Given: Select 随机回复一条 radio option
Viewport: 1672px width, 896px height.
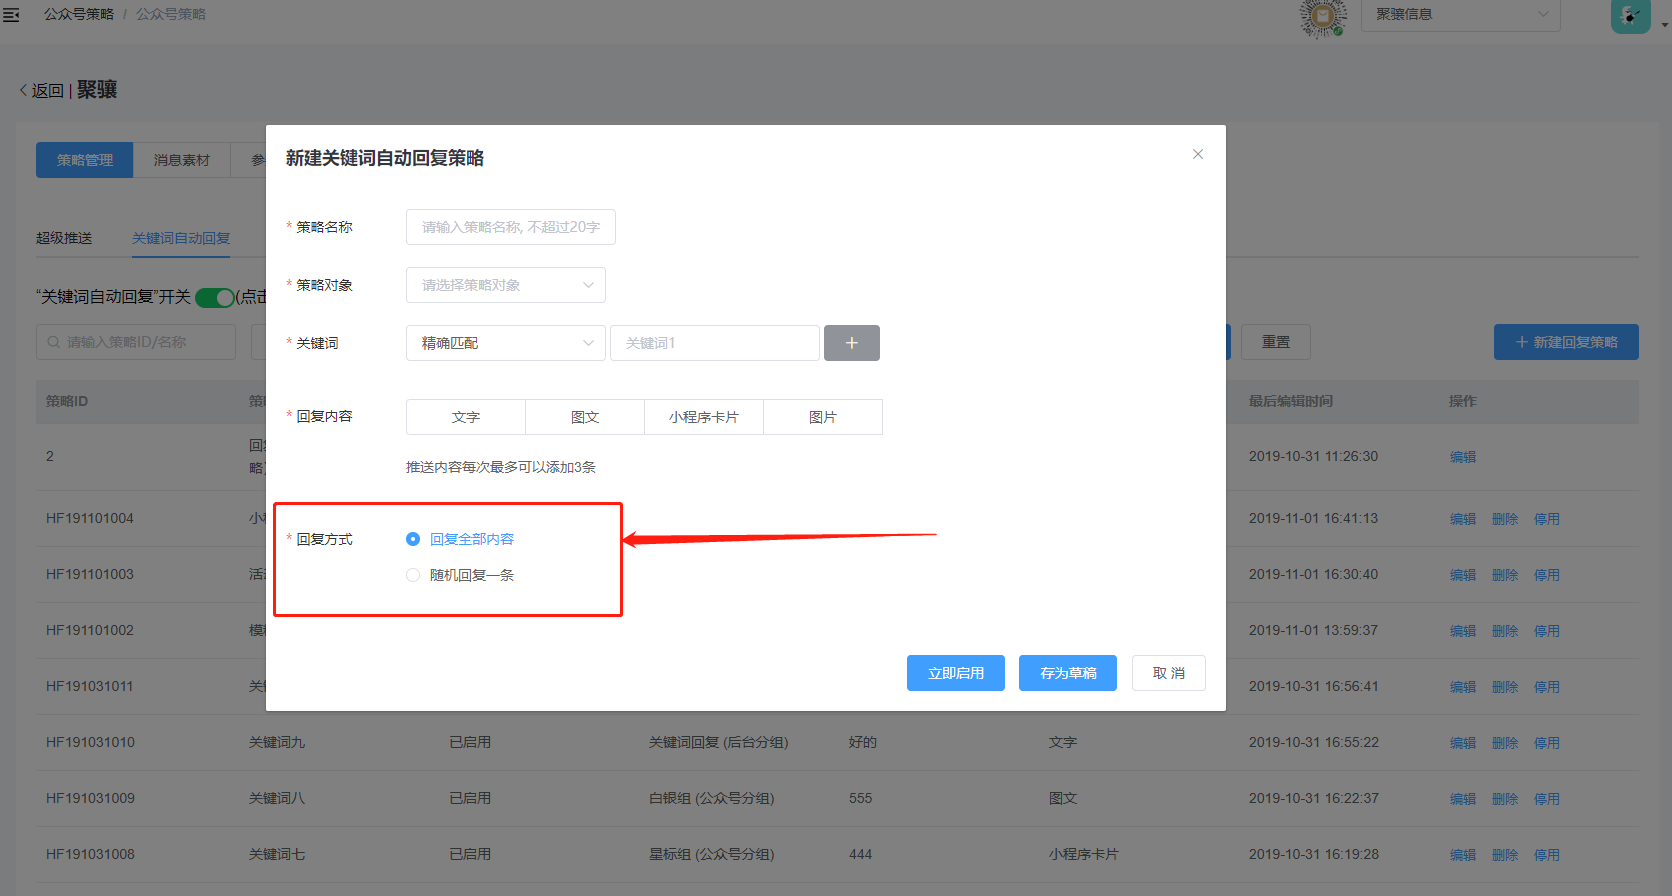Looking at the screenshot, I should pos(413,575).
